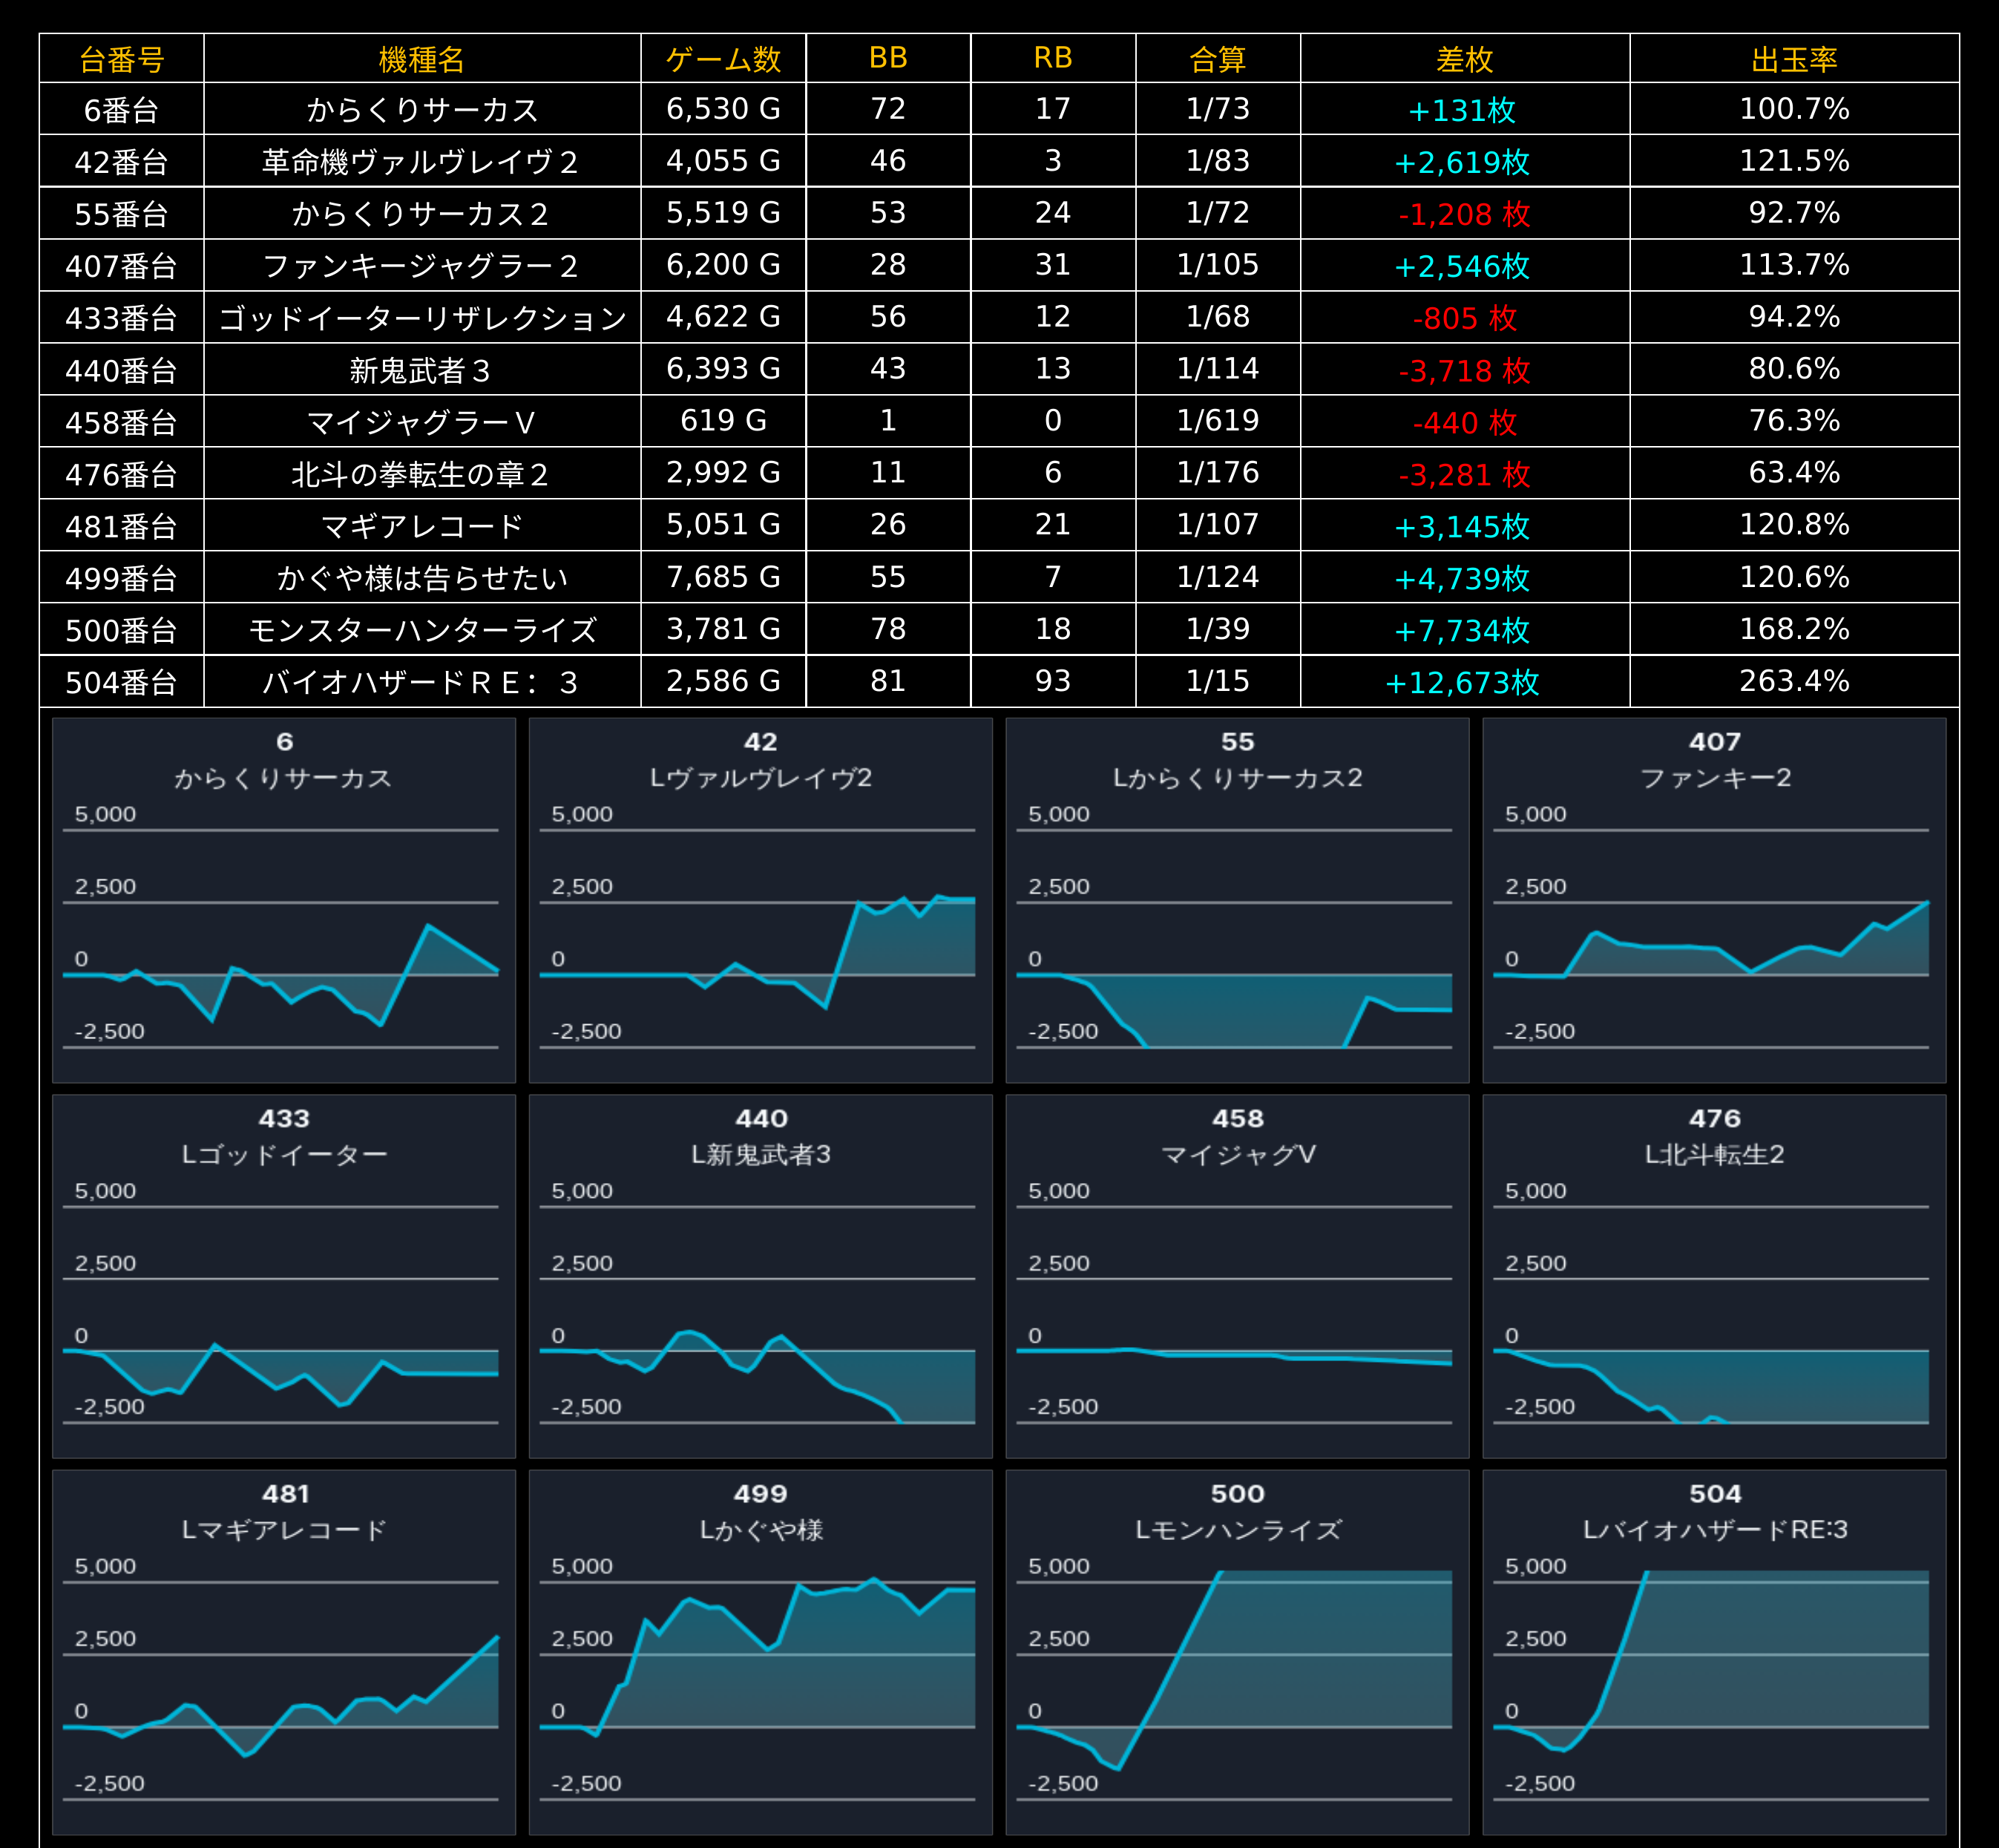The height and width of the screenshot is (1848, 1999).
Task: Select ファンキージャグラー２ in the table
Action: [x=422, y=265]
